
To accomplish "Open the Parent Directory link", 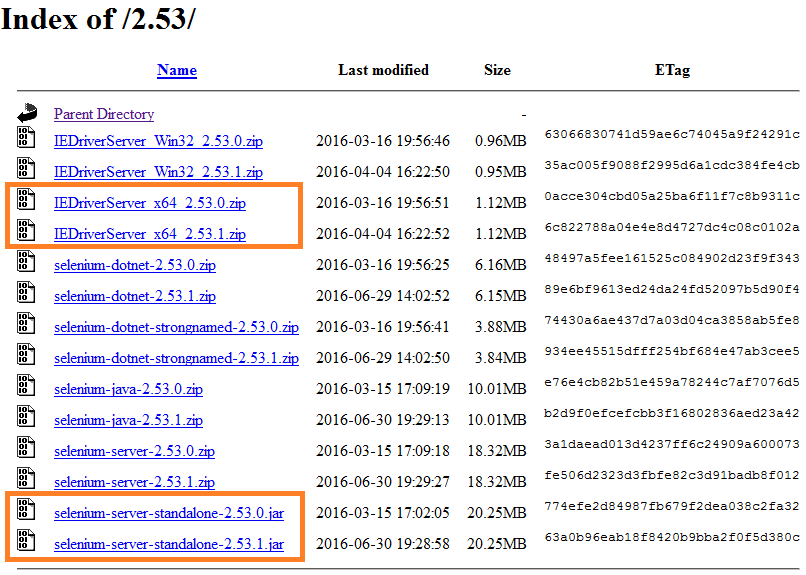I will tap(104, 114).
